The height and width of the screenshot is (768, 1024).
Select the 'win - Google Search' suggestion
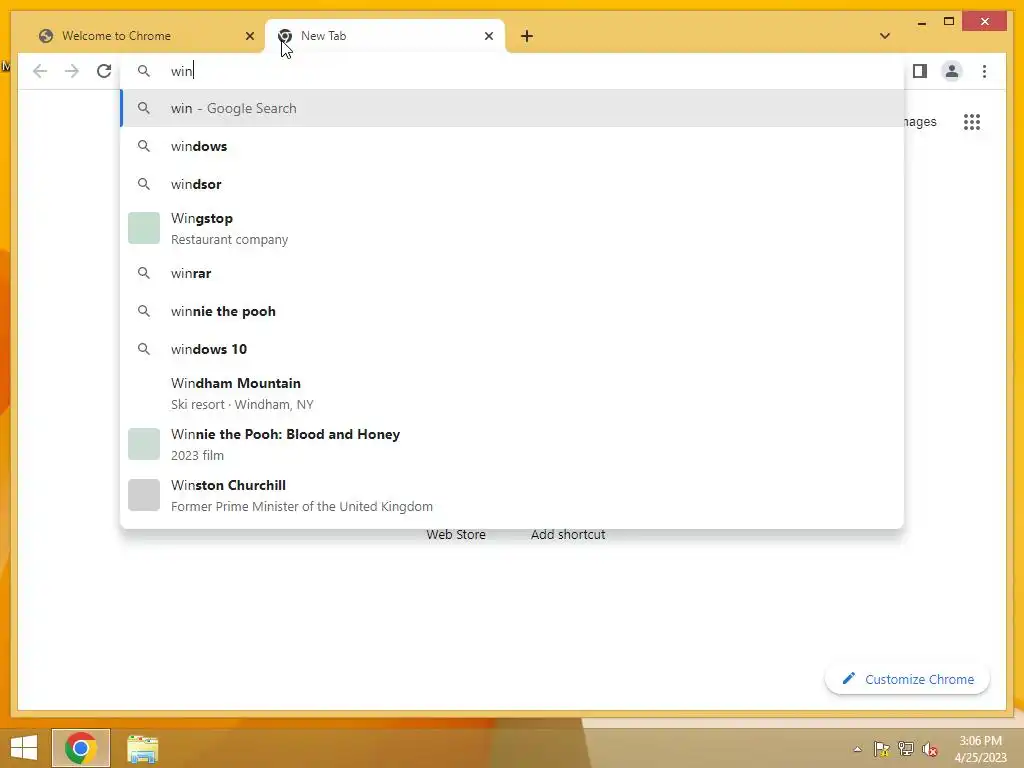pyautogui.click(x=513, y=108)
